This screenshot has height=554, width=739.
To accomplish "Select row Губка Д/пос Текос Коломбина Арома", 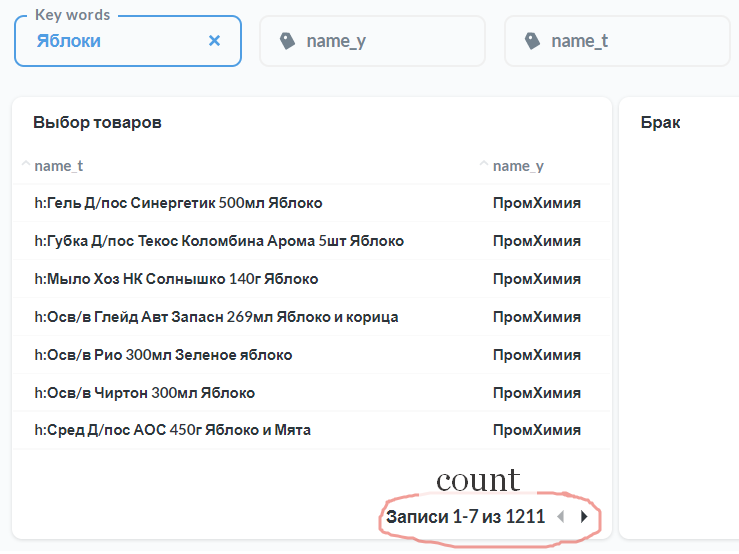I will (x=312, y=241).
